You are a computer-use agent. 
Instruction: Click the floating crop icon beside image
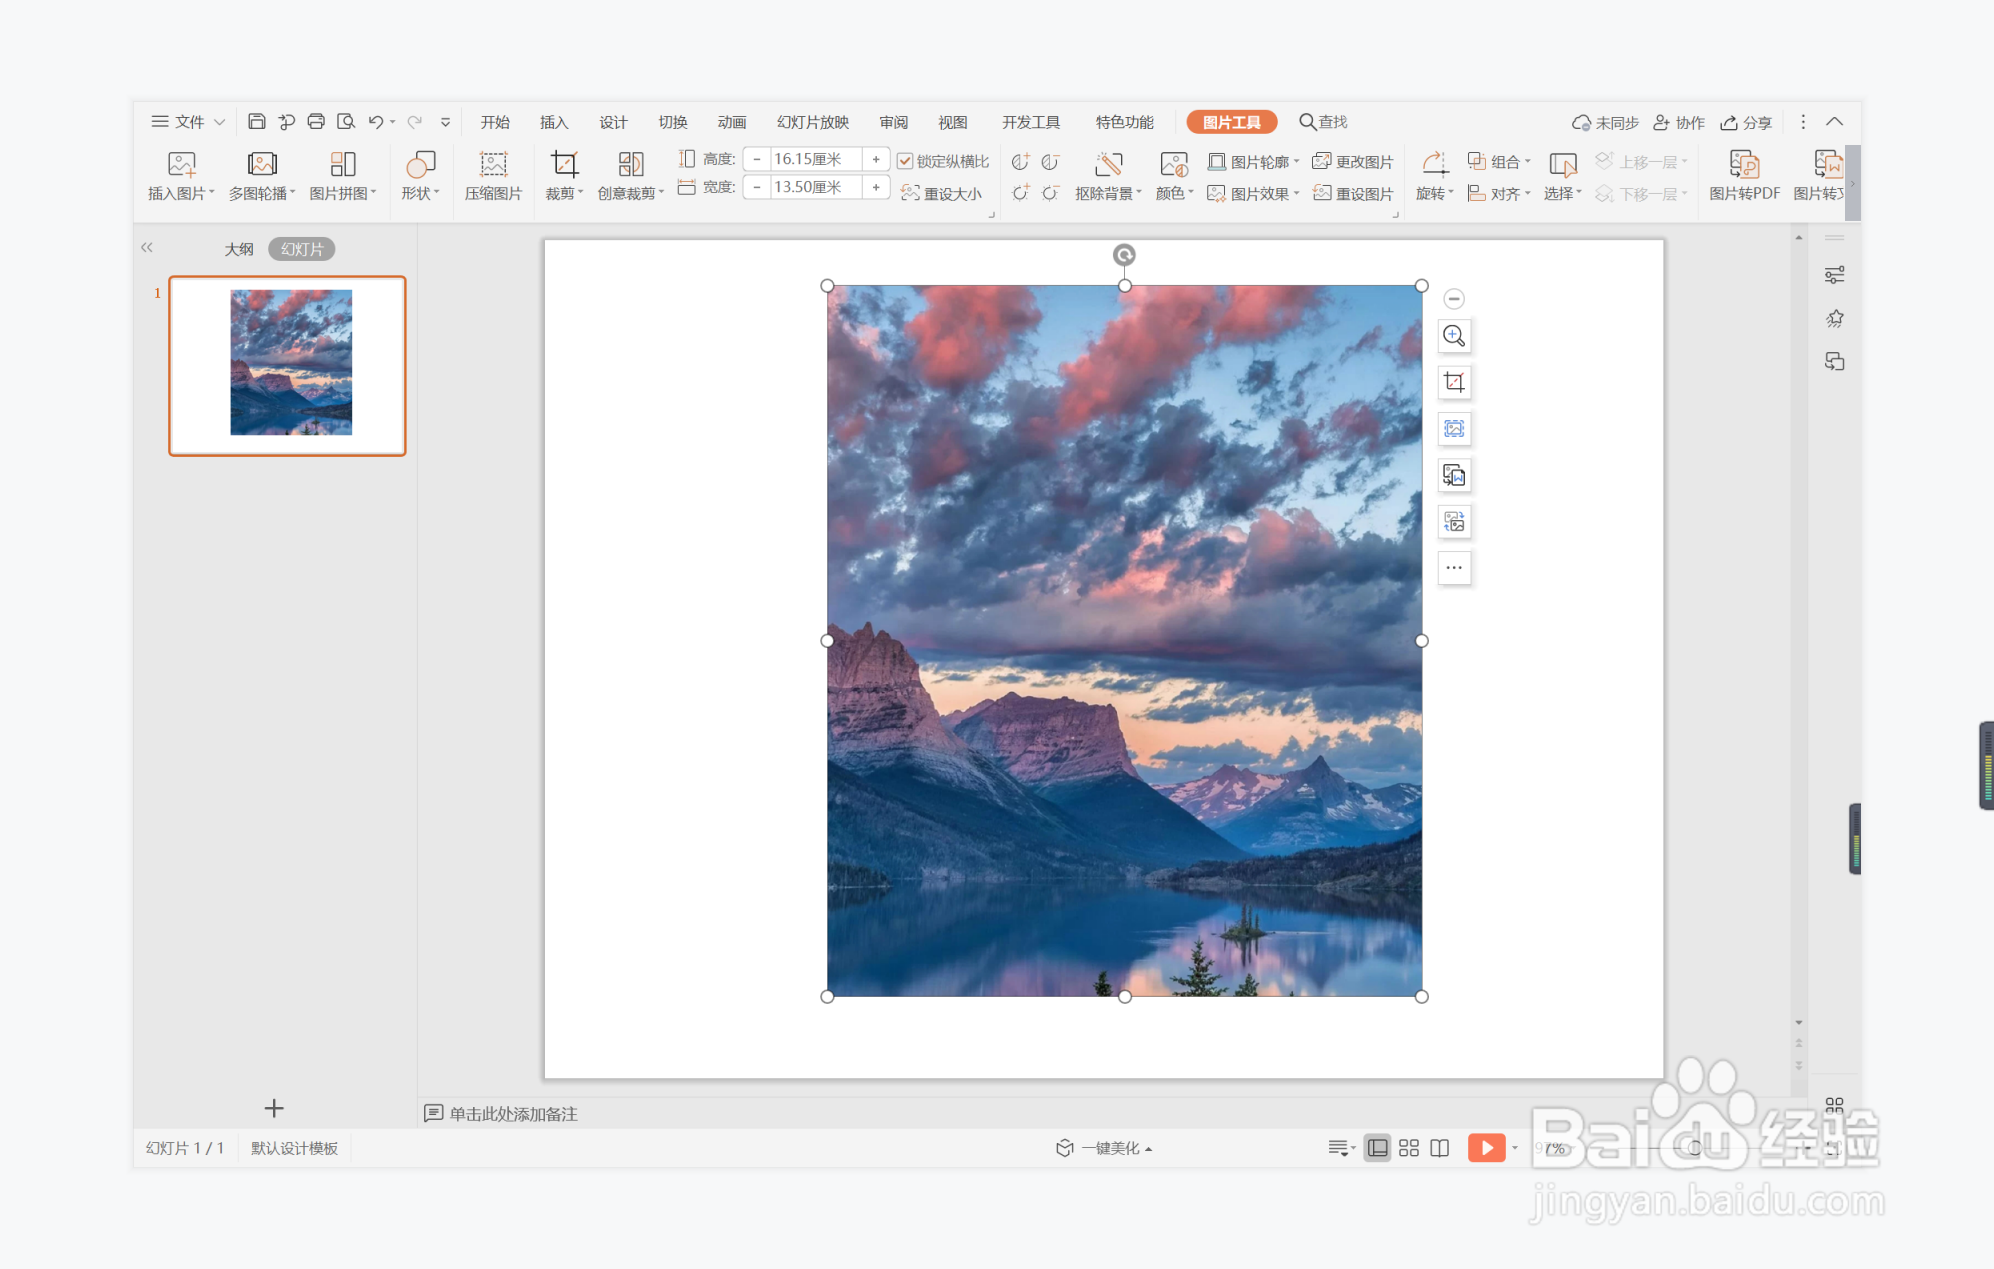[1454, 382]
